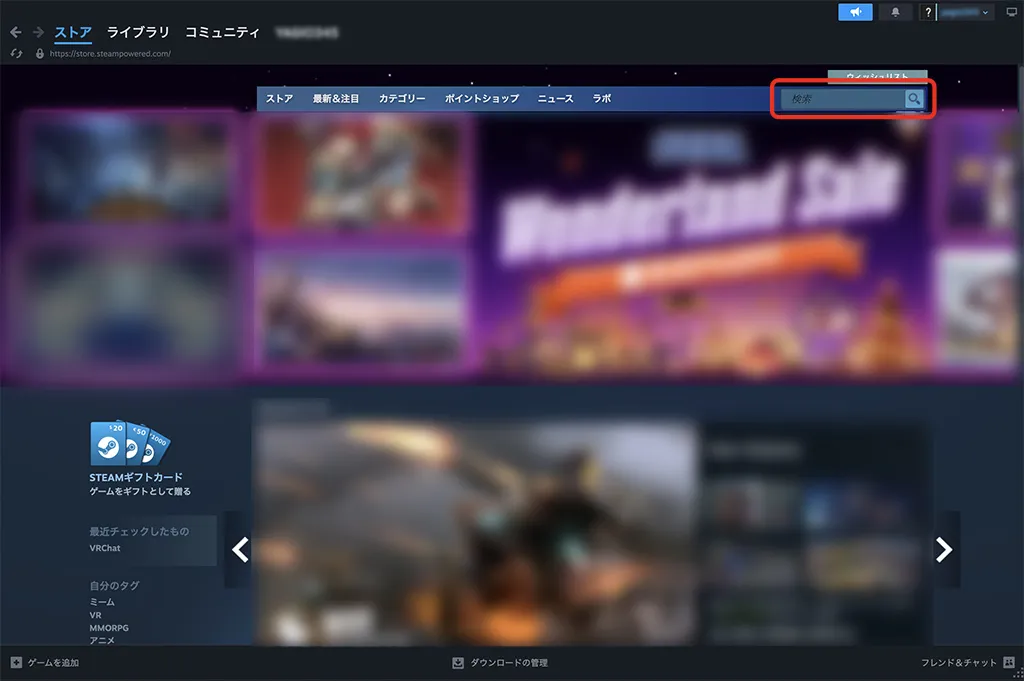
Task: Click the ダウンロードの管理 download icon
Action: click(458, 663)
